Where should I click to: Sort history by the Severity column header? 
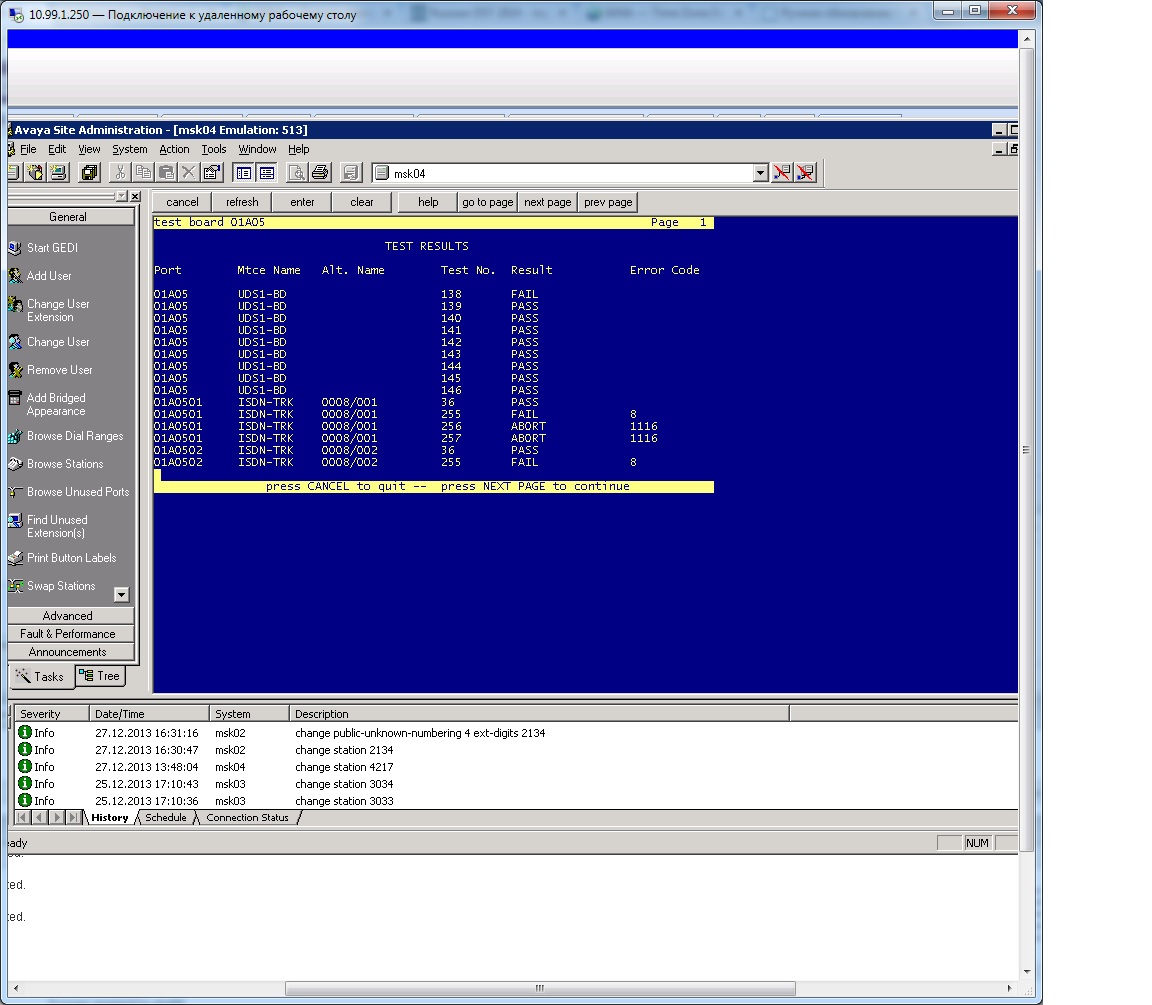pos(51,714)
